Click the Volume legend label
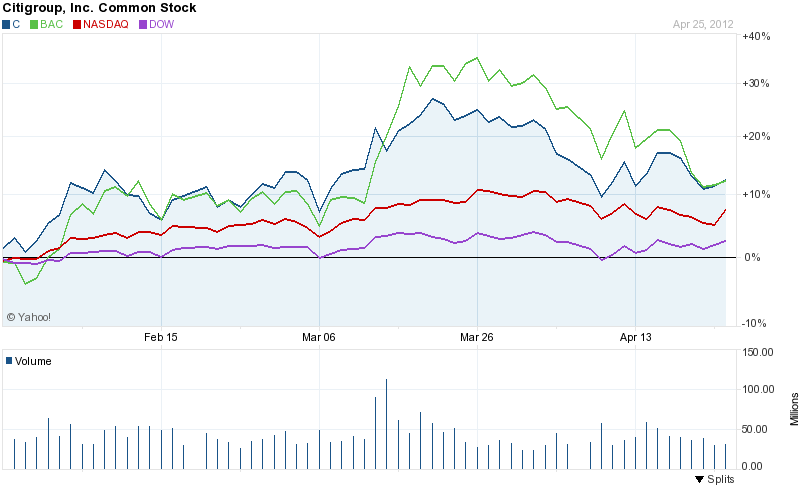Viewport: 800px width, 488px height. [33, 361]
